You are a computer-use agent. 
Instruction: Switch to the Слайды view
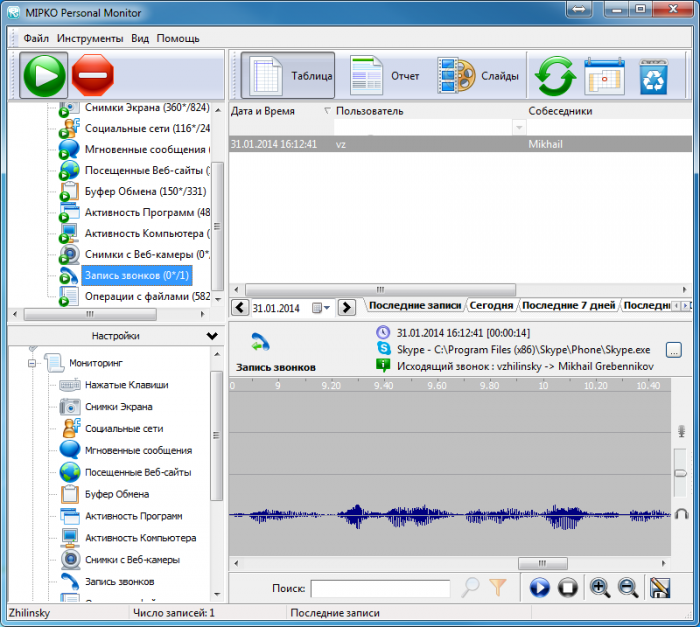[478, 75]
